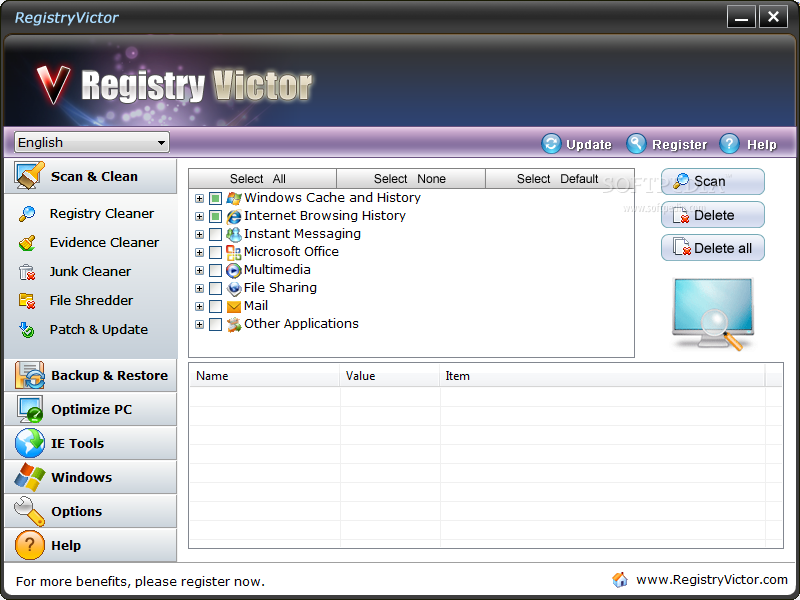Click the Delete all button

click(712, 248)
